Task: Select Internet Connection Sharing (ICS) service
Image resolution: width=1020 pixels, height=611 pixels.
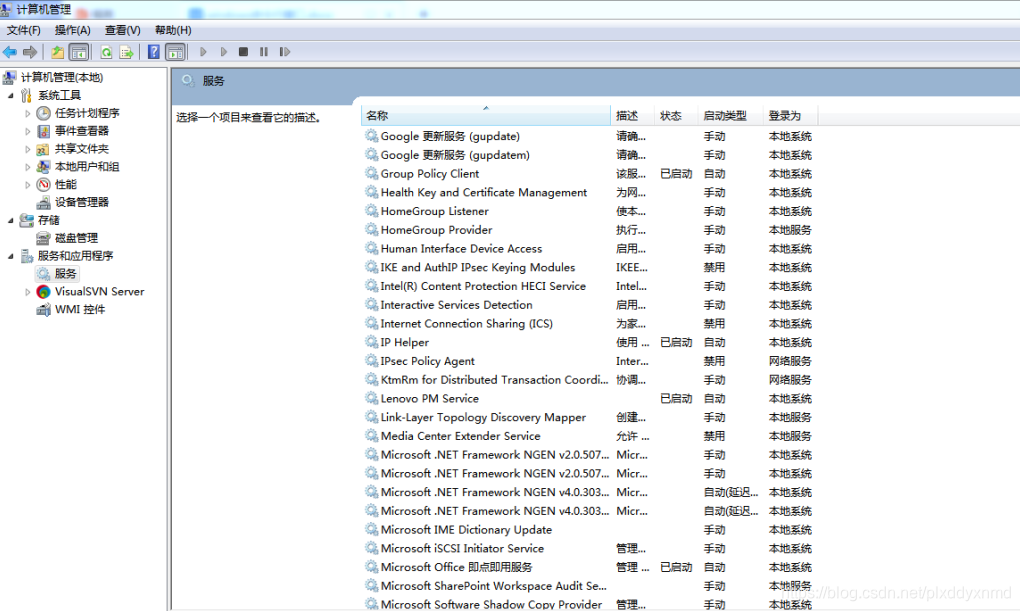Action: click(x=466, y=324)
